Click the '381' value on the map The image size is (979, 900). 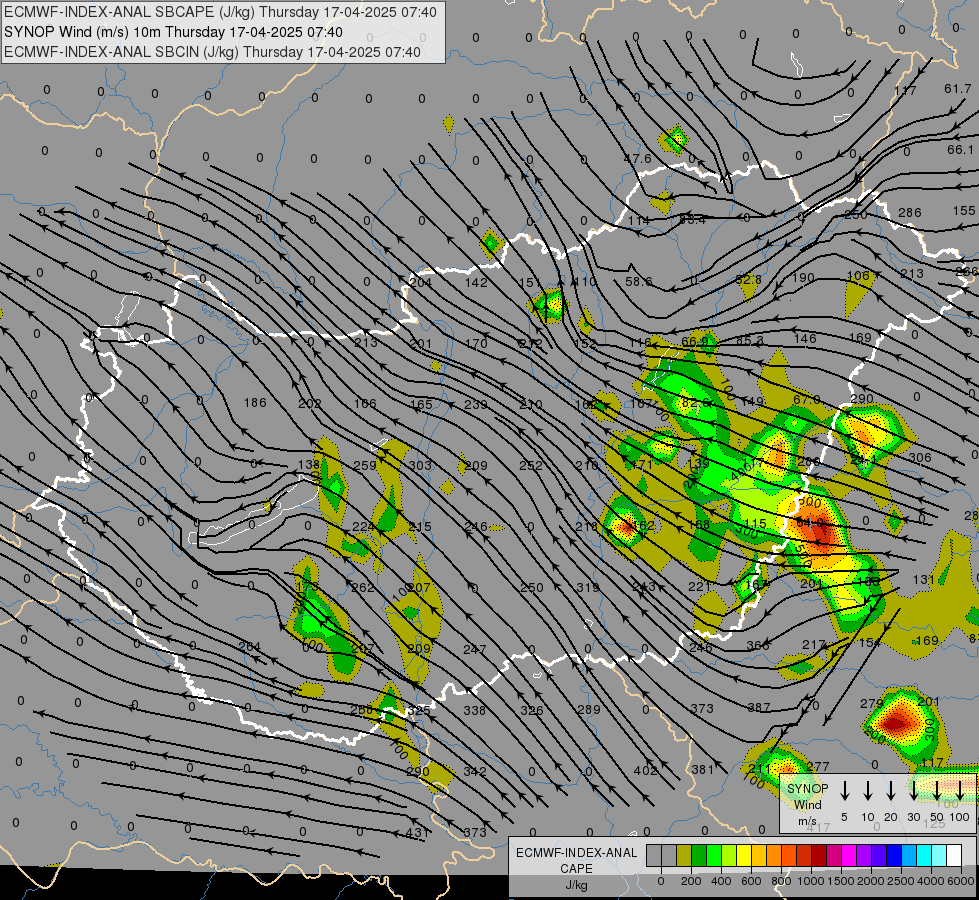click(x=702, y=769)
